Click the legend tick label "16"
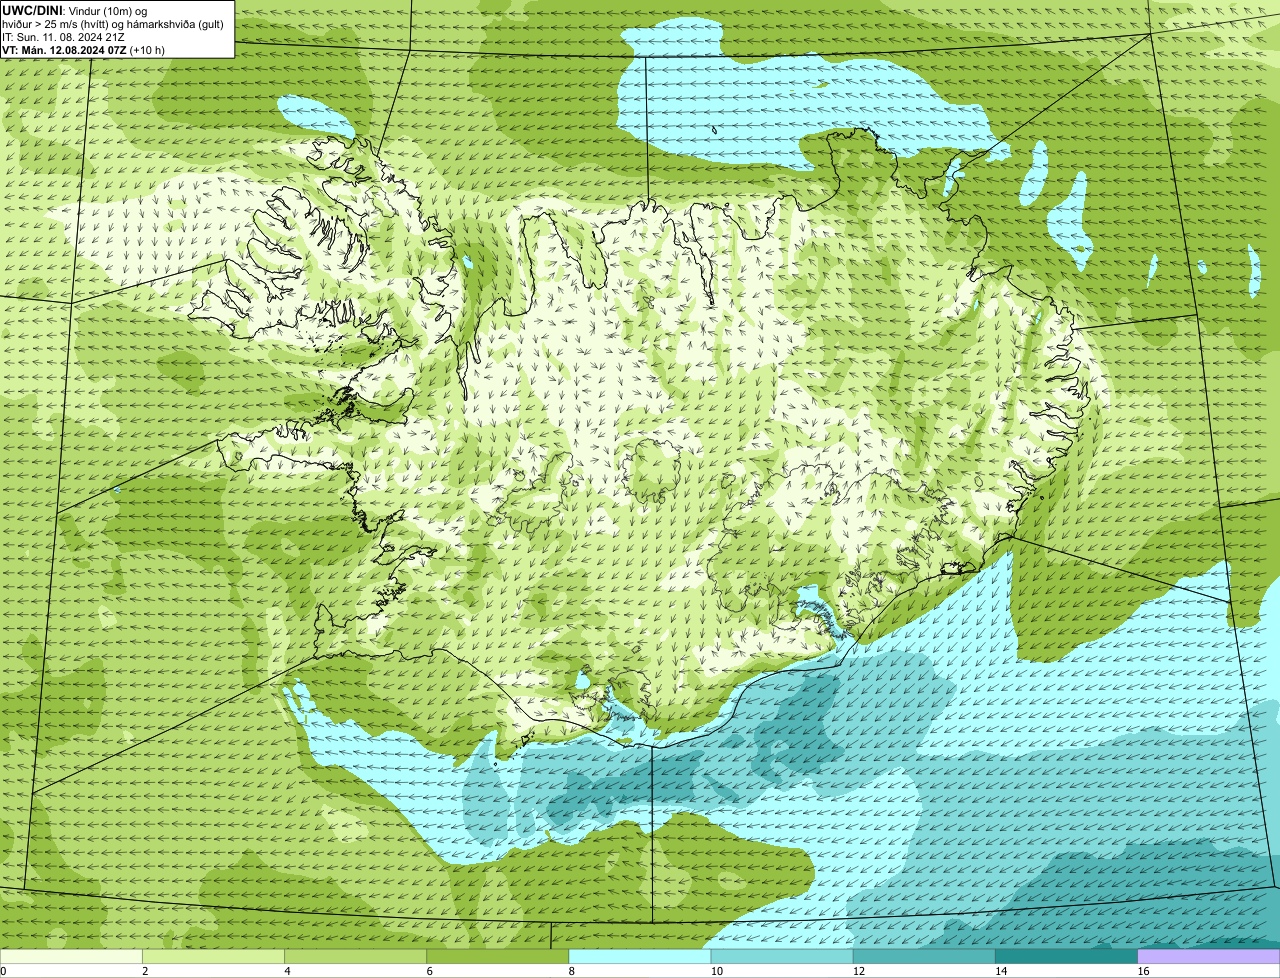Image resolution: width=1280 pixels, height=978 pixels. click(1142, 971)
